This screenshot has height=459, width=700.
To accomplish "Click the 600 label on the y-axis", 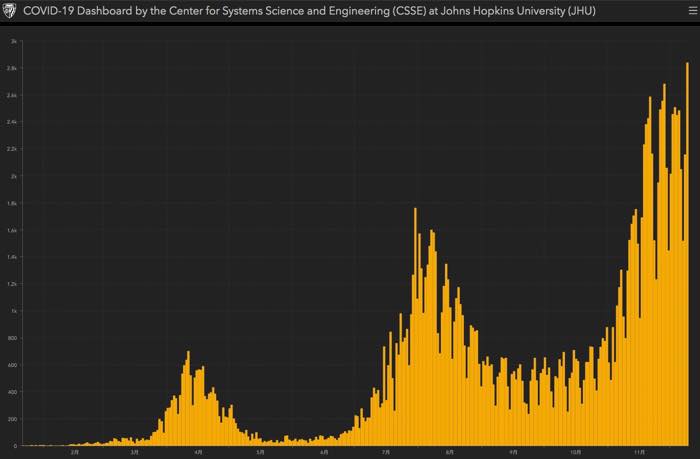I will [x=12, y=365].
